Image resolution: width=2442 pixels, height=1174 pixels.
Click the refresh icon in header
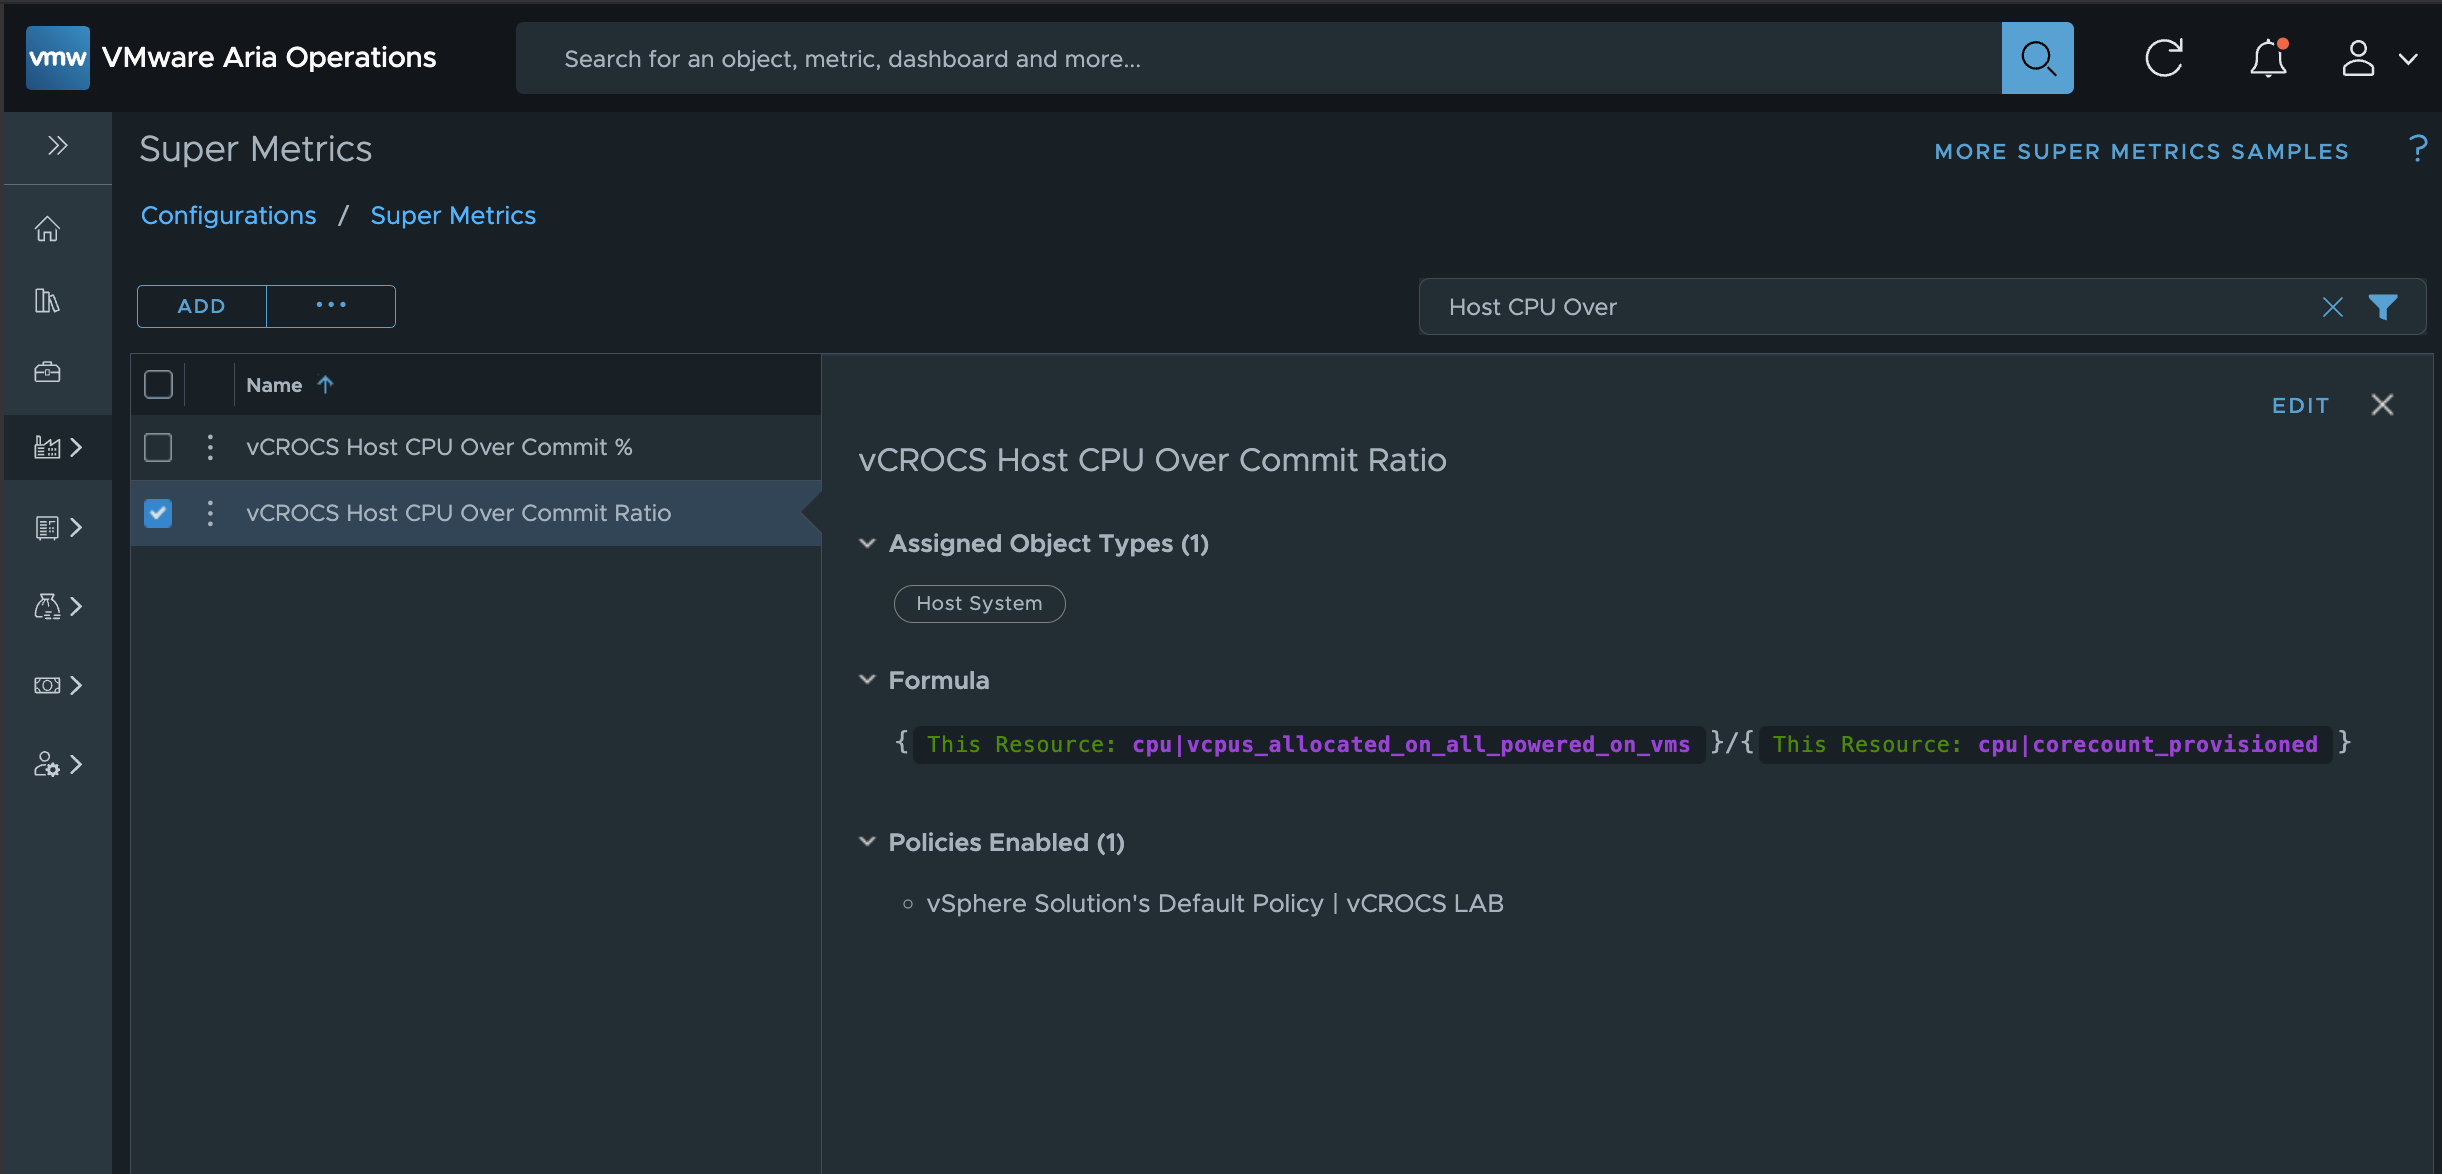pos(2164,58)
